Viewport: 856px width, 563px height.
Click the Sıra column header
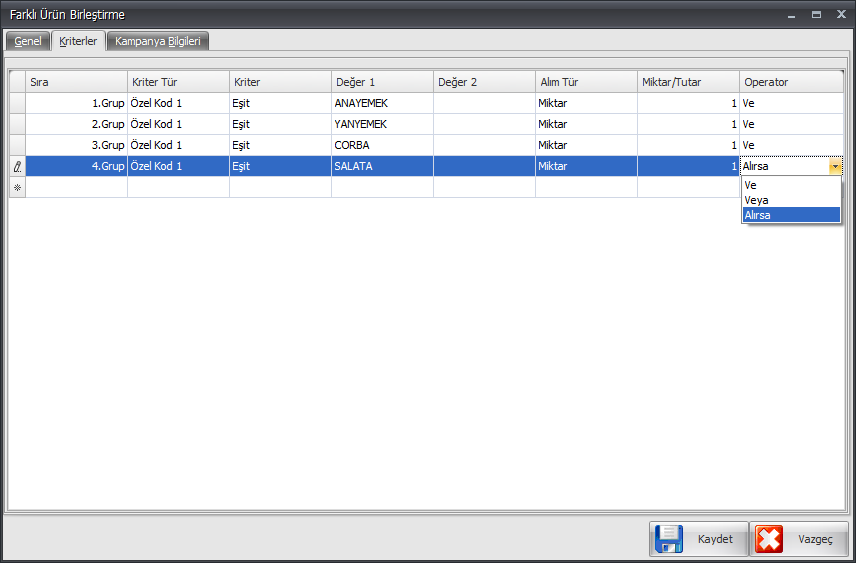76,82
